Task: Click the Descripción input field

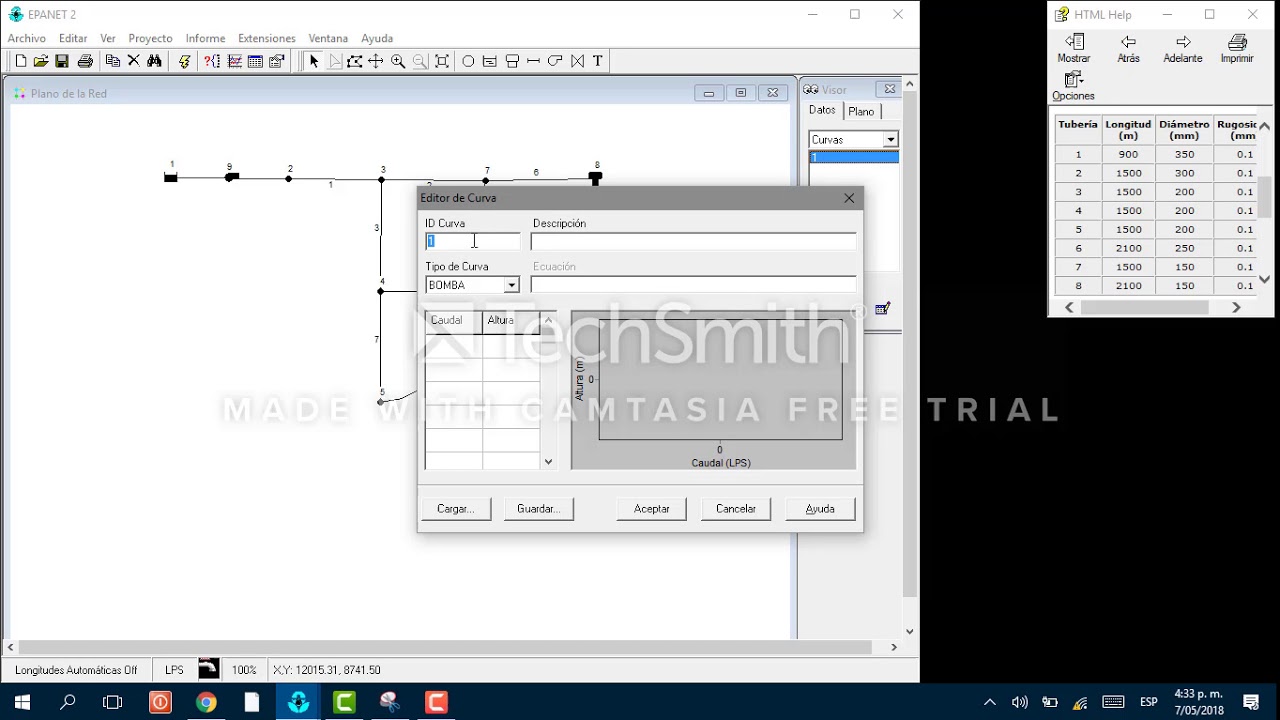Action: pyautogui.click(x=693, y=241)
